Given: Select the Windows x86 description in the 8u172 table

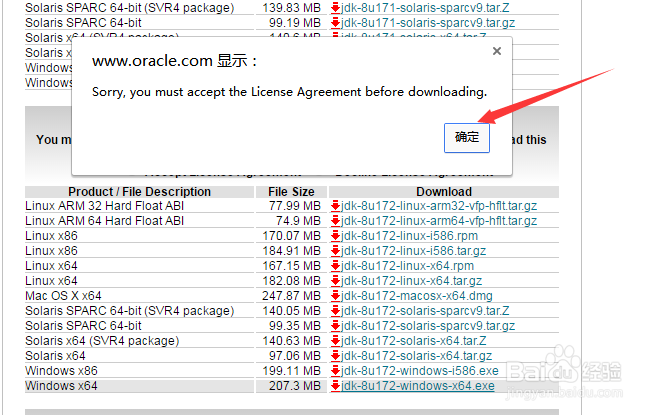Looking at the screenshot, I should click(61, 371).
